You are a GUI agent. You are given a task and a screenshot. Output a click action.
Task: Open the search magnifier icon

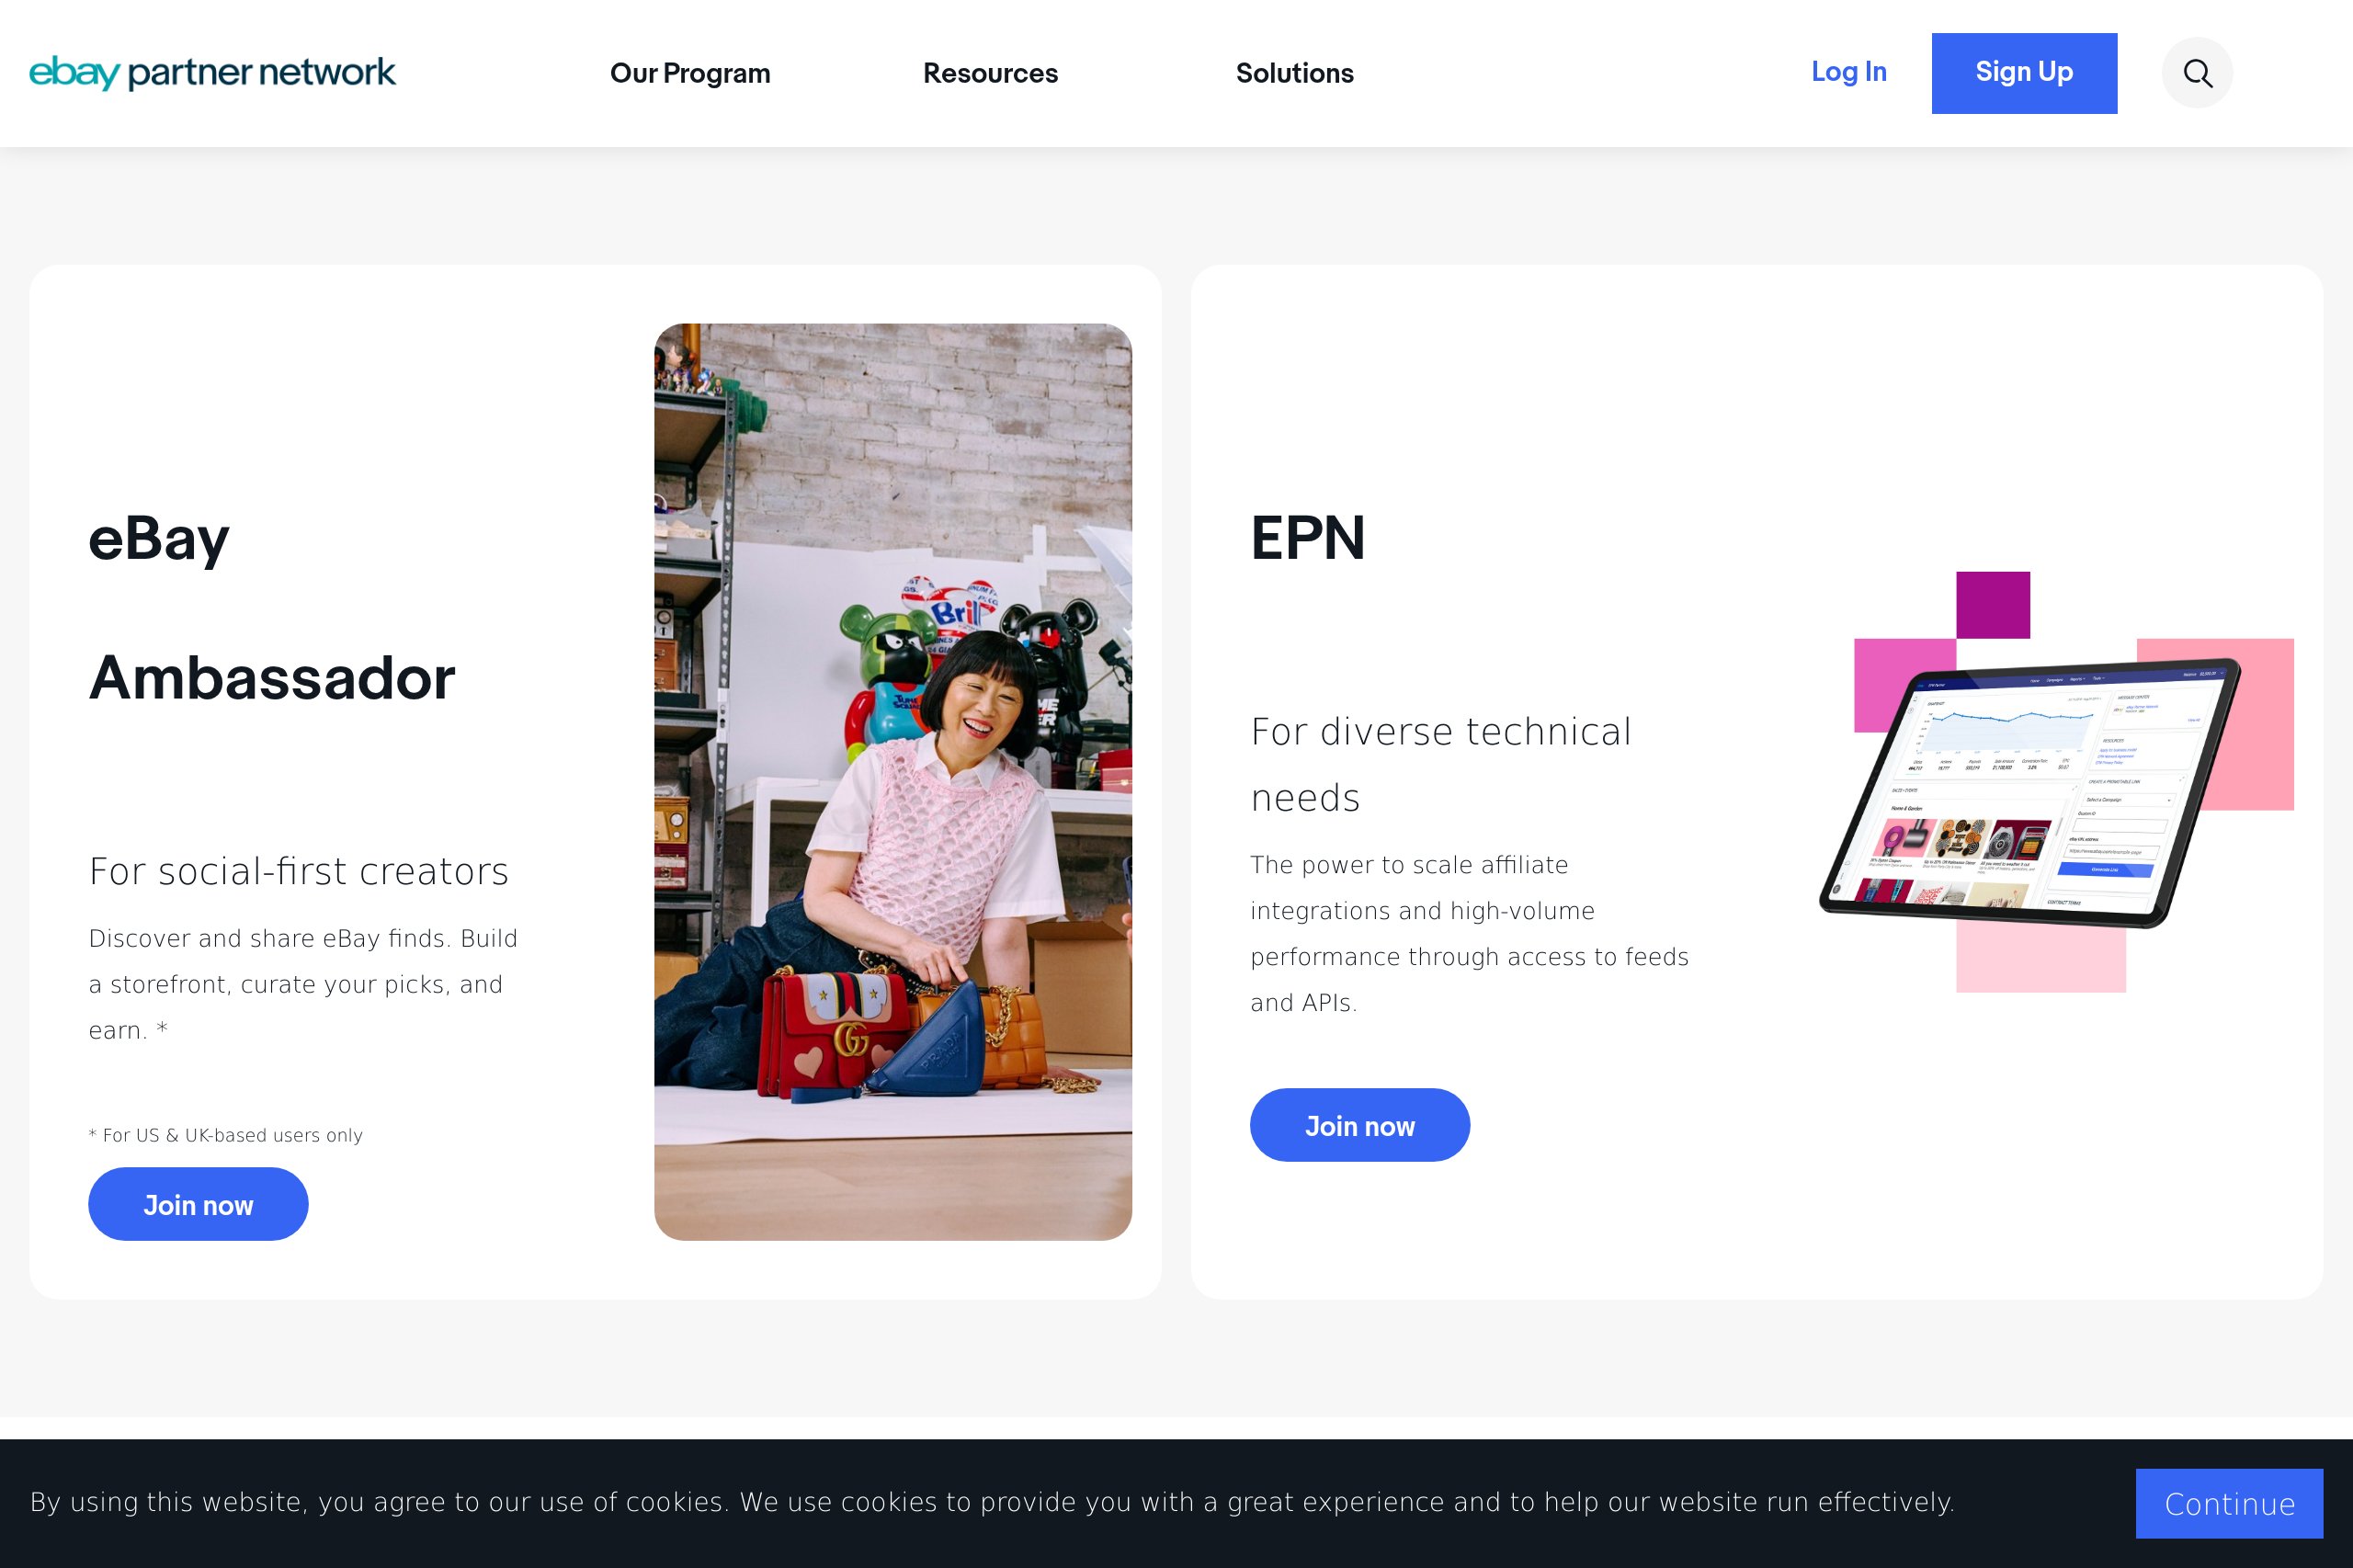coord(2197,73)
